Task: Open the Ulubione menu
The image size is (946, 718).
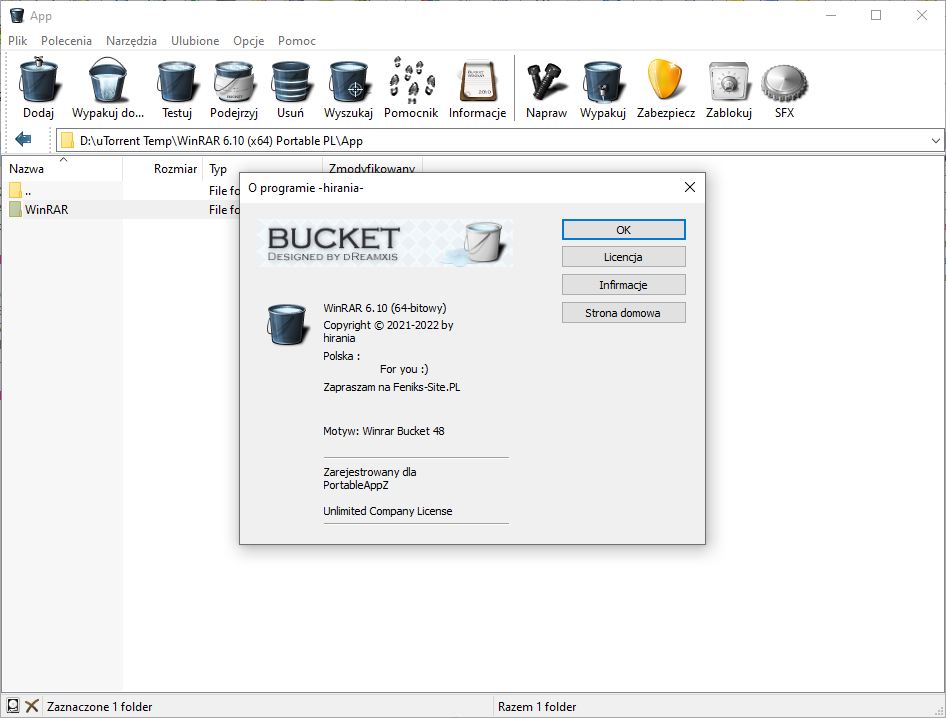Action: (x=195, y=40)
